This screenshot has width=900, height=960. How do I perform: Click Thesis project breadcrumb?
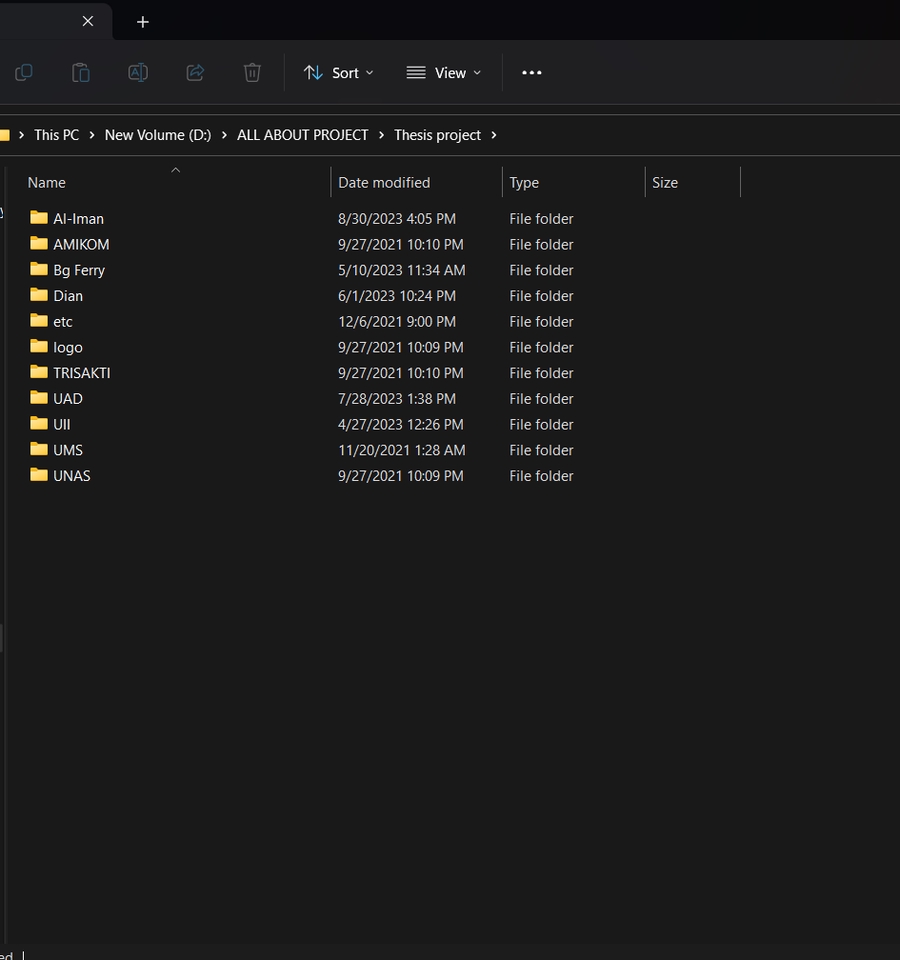[437, 135]
